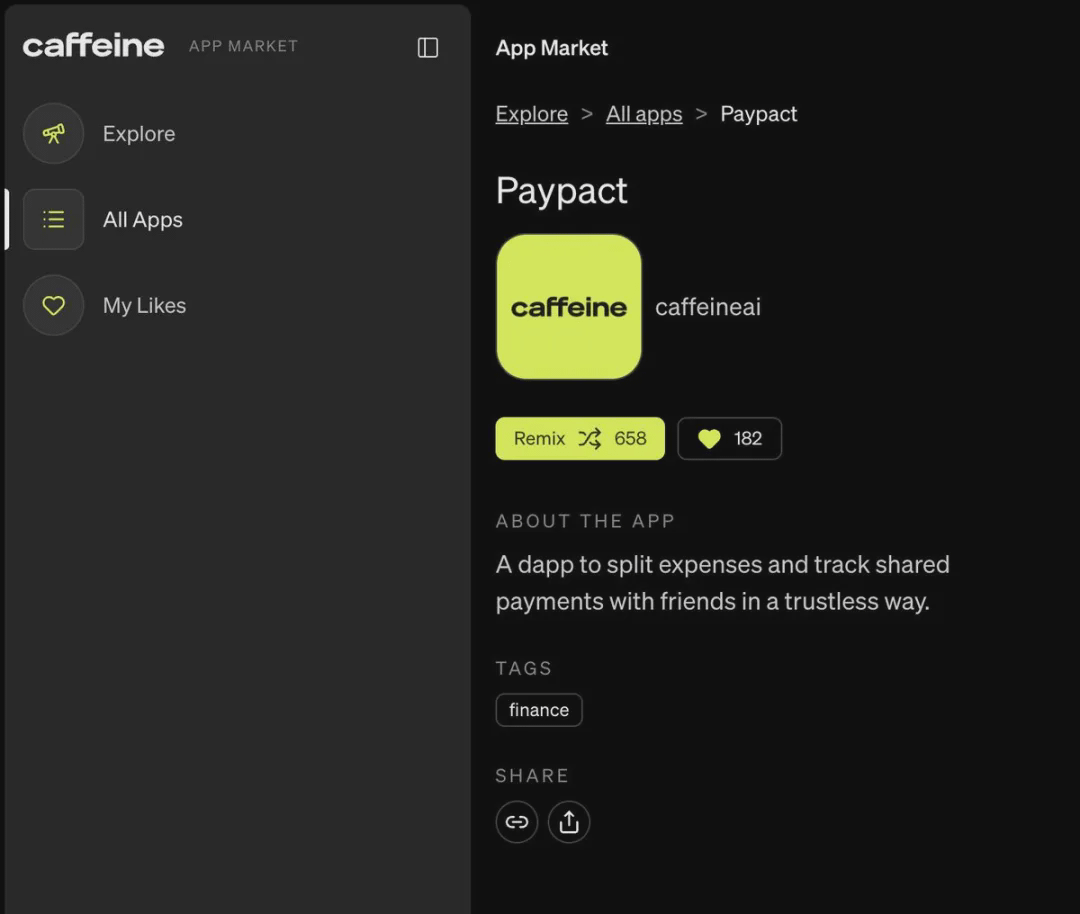This screenshot has height=914, width=1080.
Task: Collapse the sidebar panel icon
Action: click(x=428, y=48)
